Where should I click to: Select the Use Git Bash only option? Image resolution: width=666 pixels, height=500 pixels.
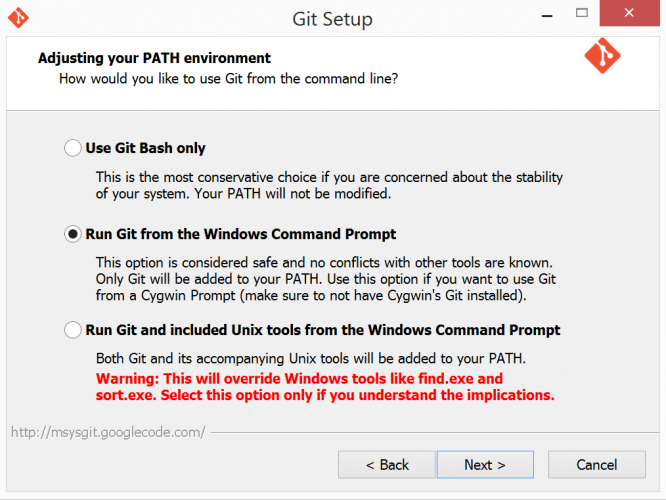72,148
